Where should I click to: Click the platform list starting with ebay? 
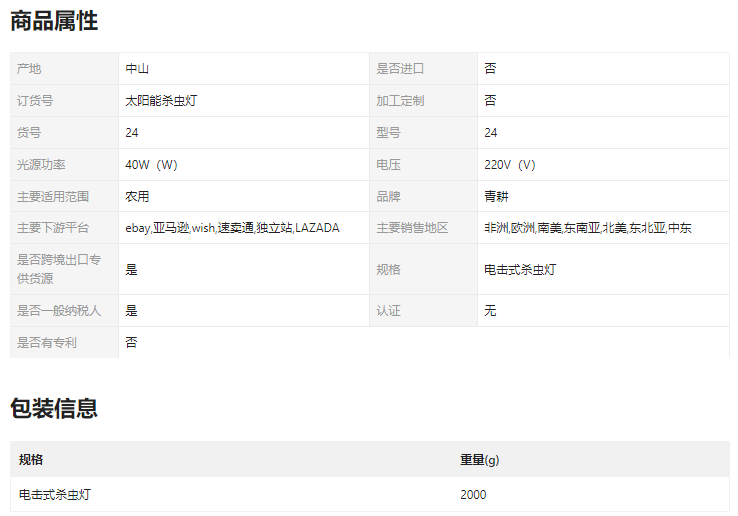(x=232, y=228)
